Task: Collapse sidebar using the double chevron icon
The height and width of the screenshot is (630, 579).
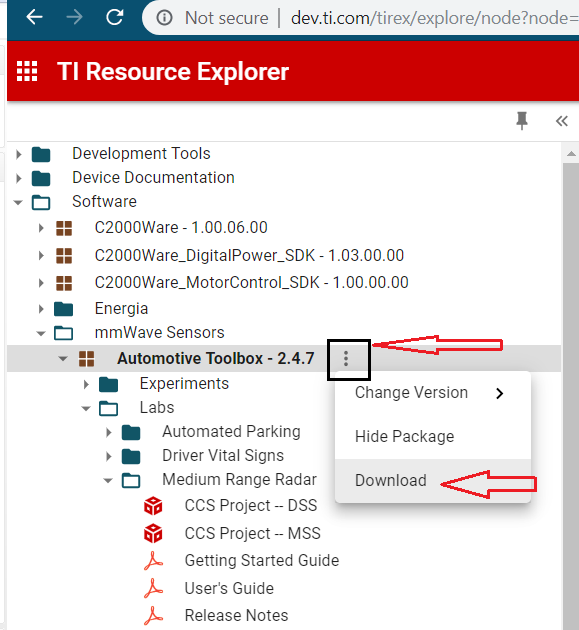Action: pos(562,121)
